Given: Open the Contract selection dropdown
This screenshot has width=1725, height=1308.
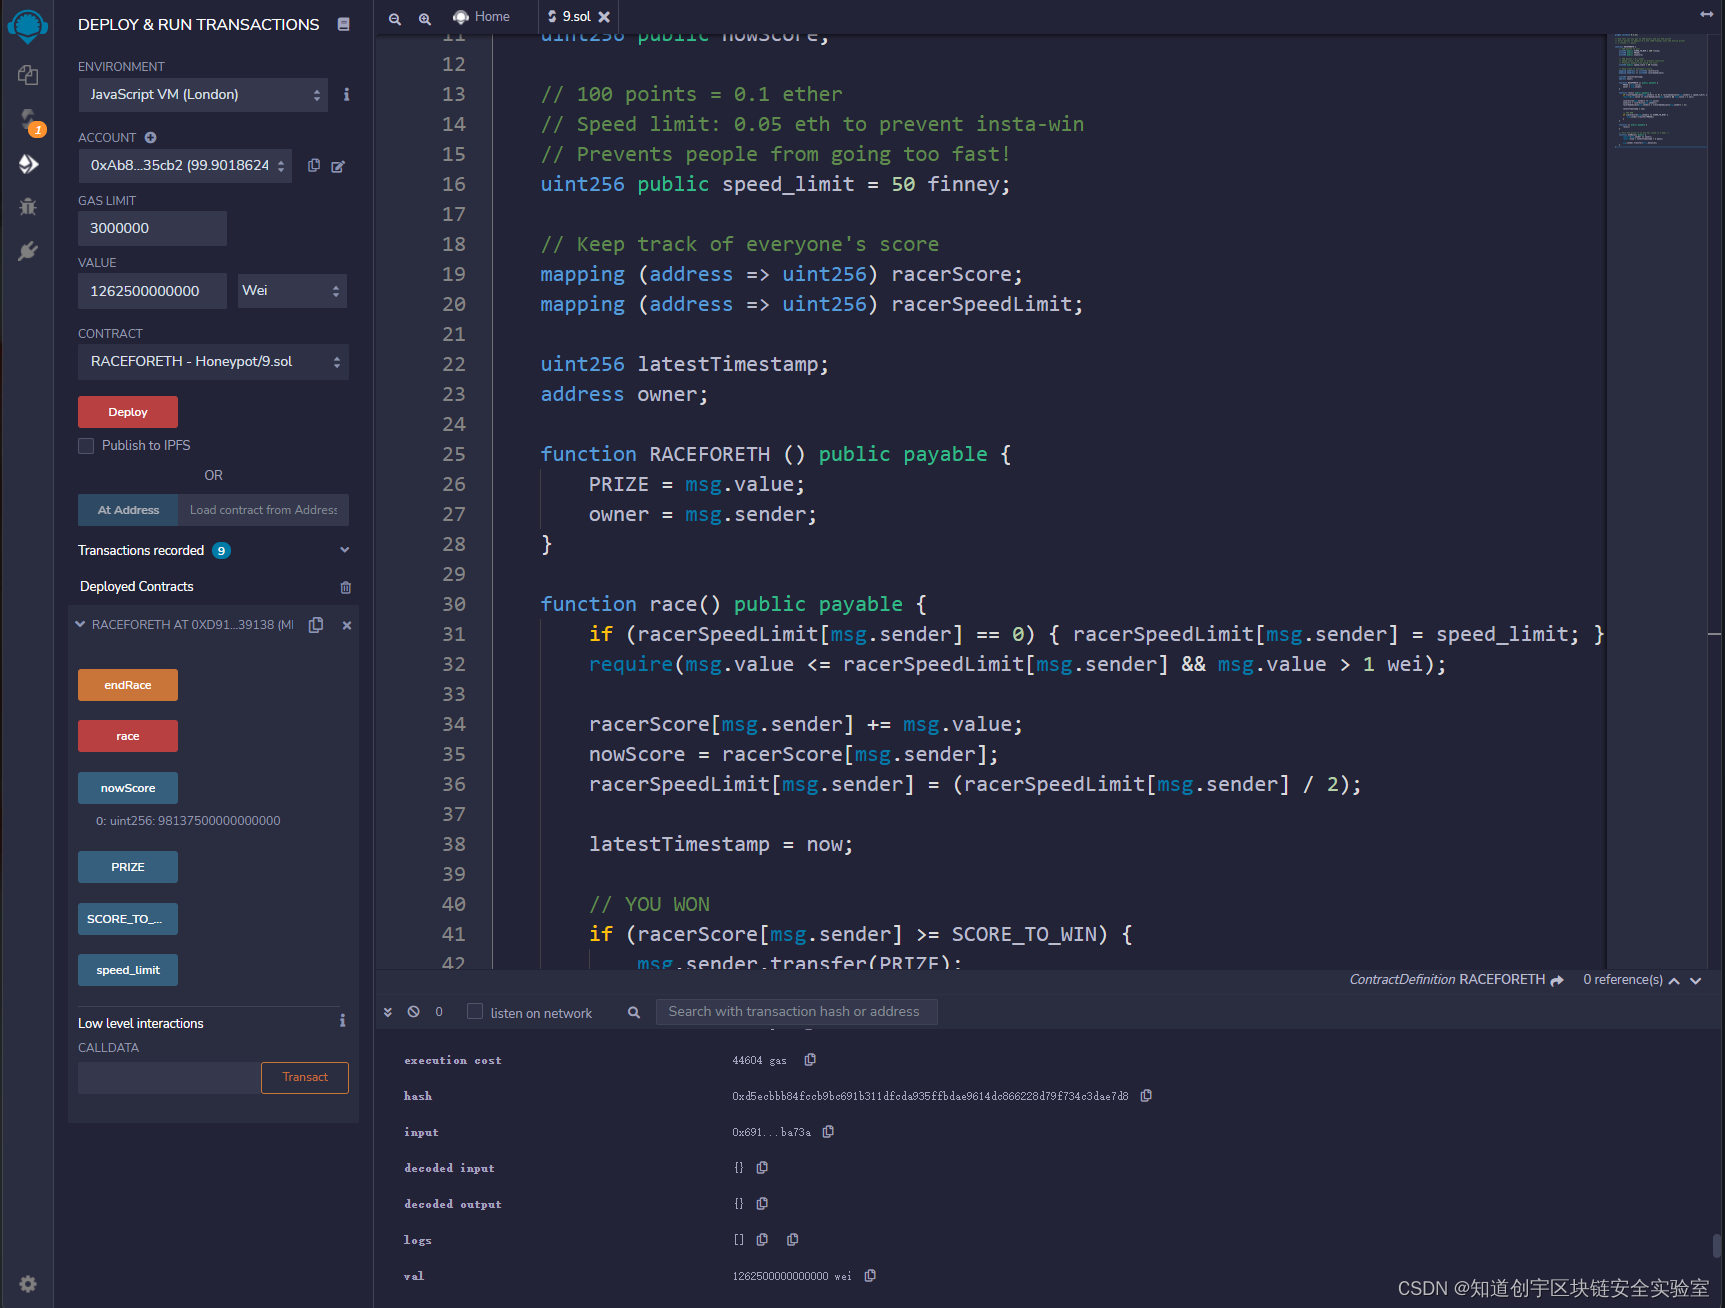Looking at the screenshot, I should (x=213, y=362).
